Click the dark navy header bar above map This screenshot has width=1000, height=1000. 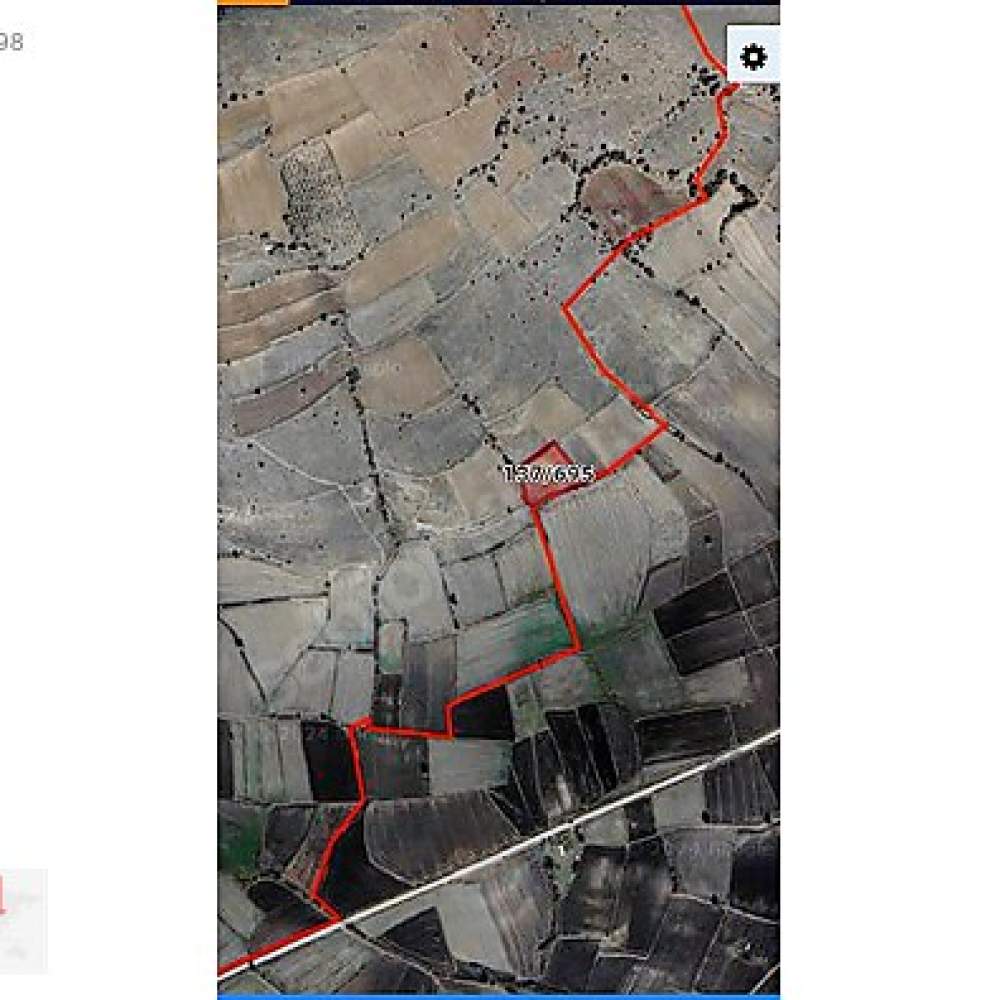(x=534, y=3)
